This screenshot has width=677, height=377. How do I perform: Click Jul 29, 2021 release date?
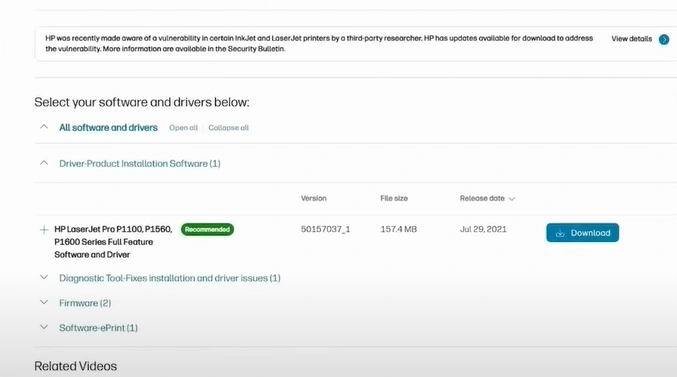[483, 229]
